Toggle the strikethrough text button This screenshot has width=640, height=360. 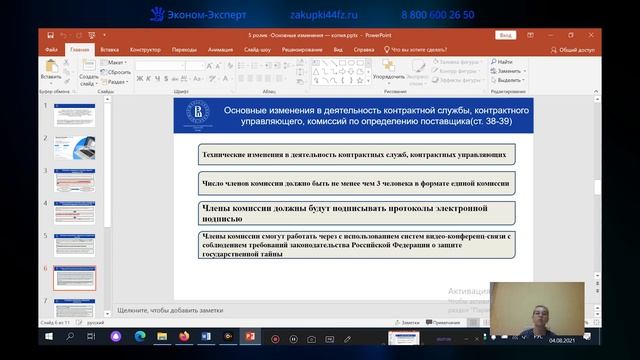175,78
